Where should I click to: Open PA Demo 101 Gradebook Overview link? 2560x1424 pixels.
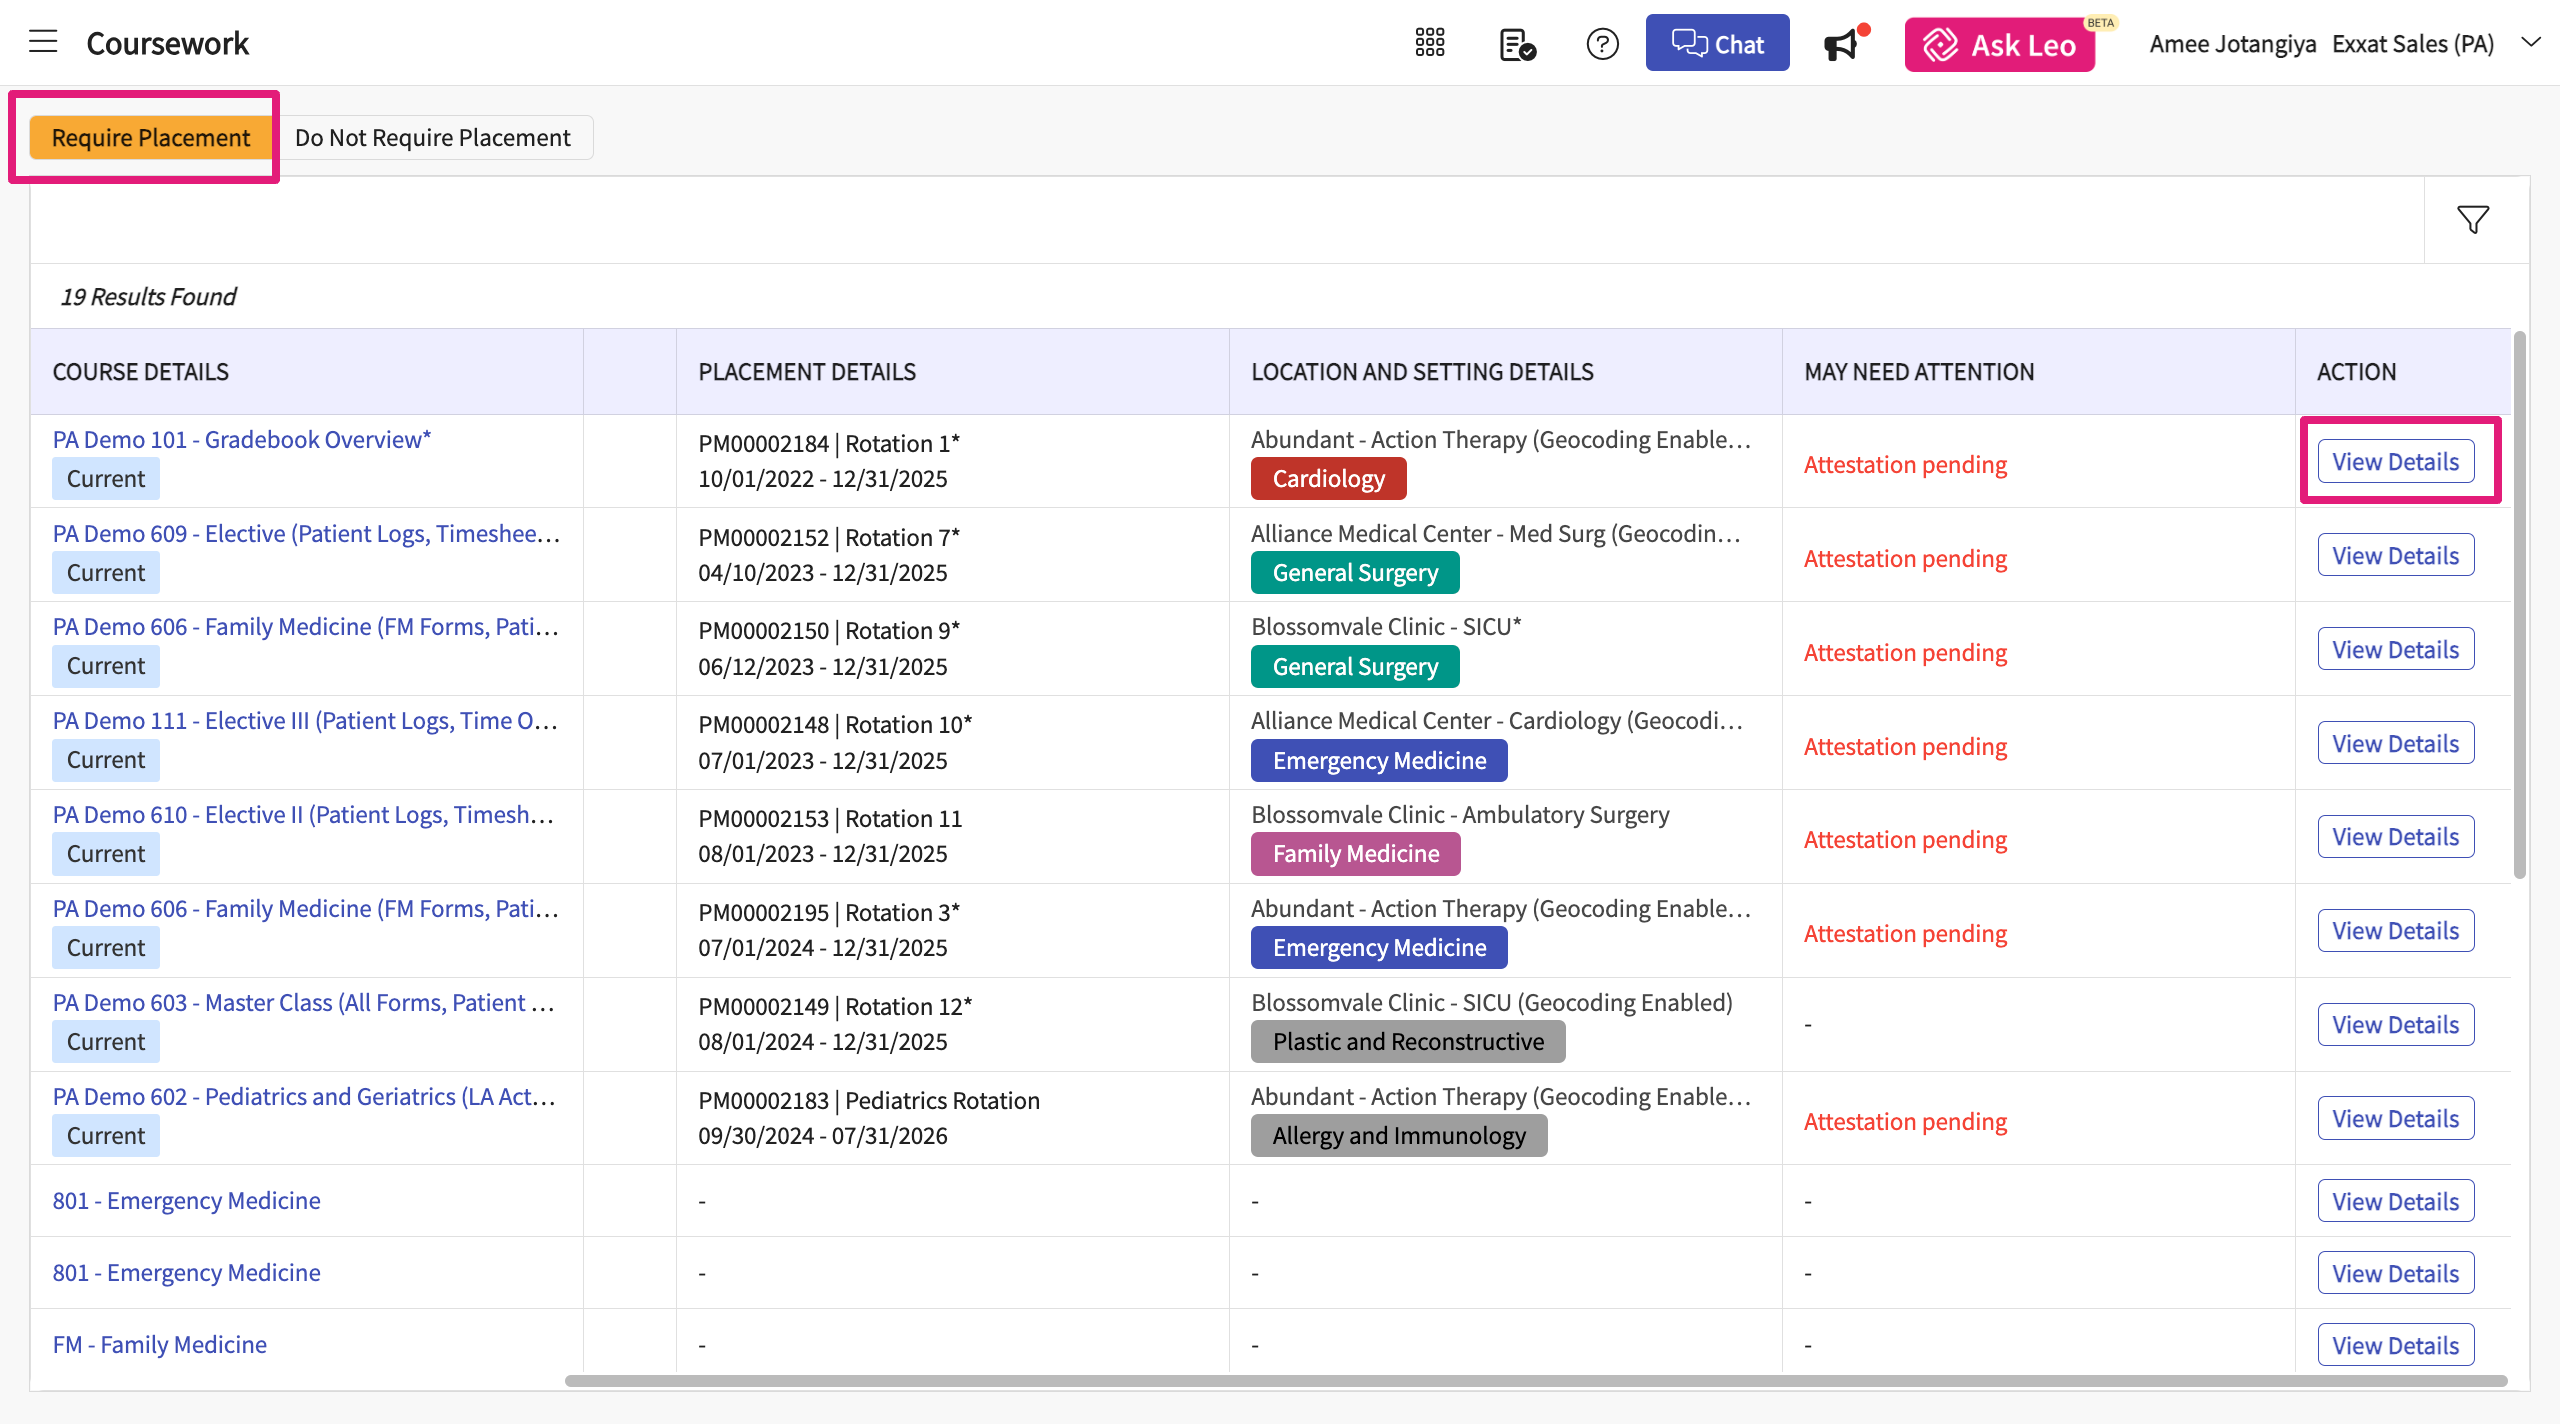tap(241, 440)
